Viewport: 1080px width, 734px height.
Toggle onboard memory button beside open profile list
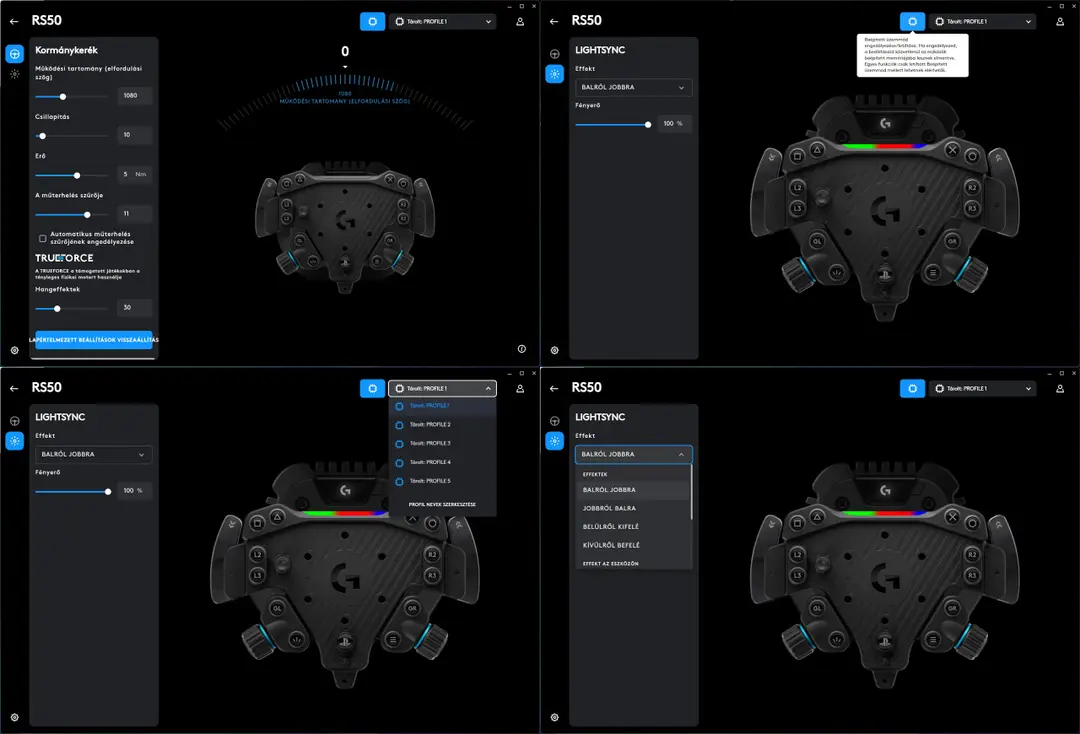[x=373, y=388]
